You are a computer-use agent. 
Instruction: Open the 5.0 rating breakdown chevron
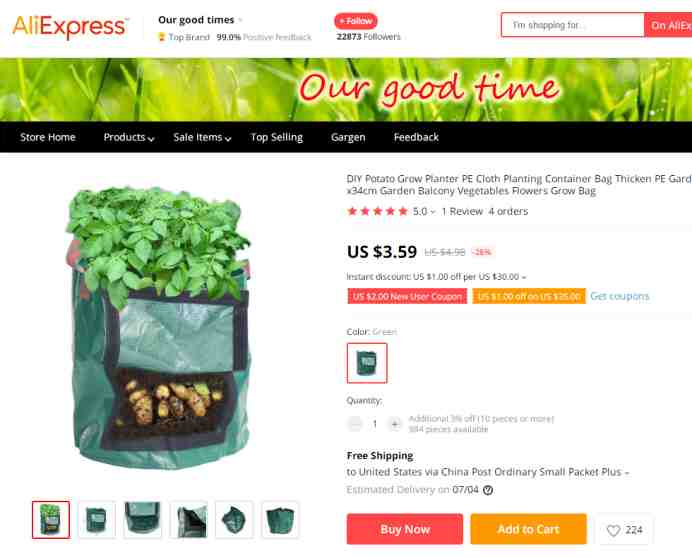click(x=433, y=212)
